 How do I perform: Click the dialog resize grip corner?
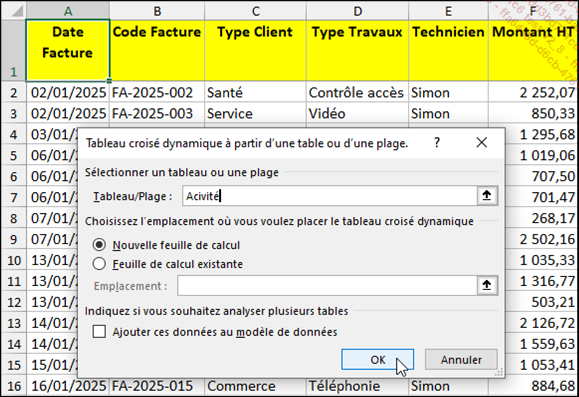click(x=499, y=373)
